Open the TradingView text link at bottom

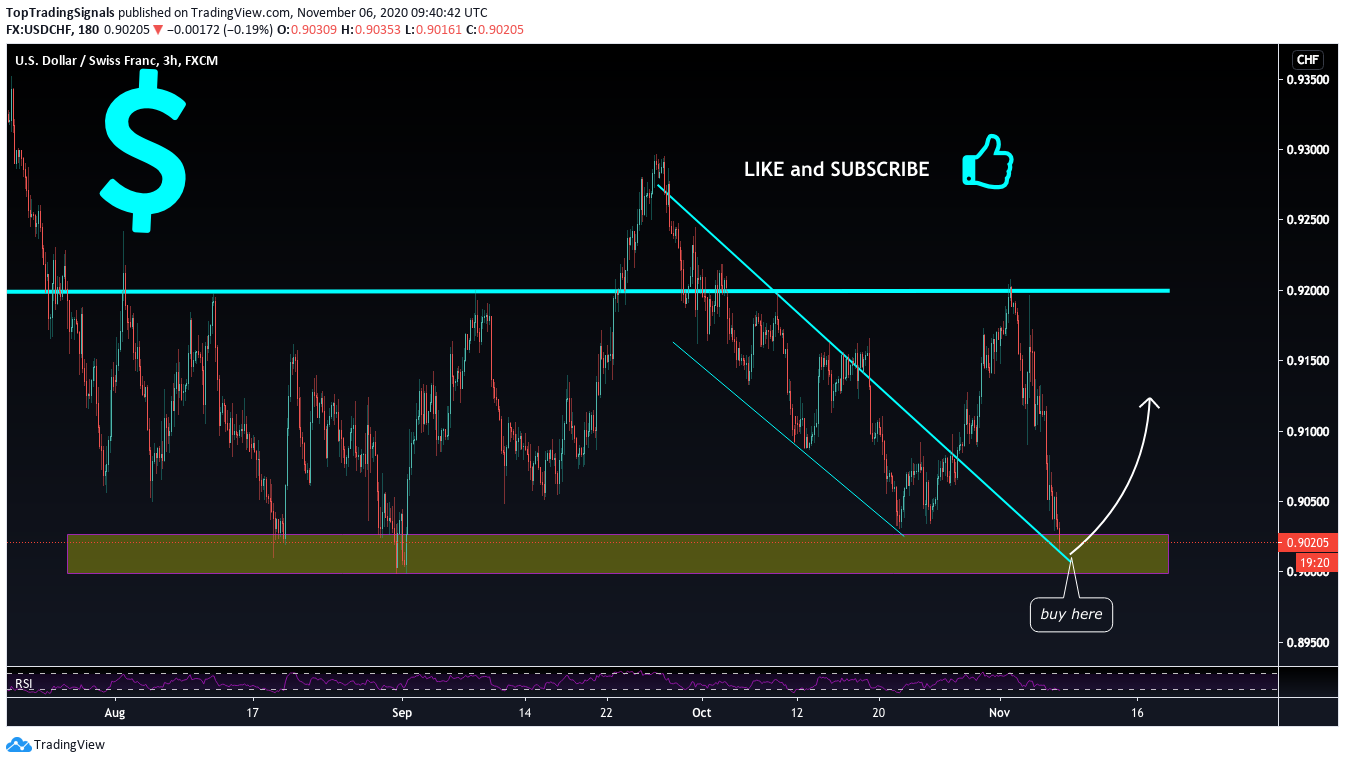(69, 745)
